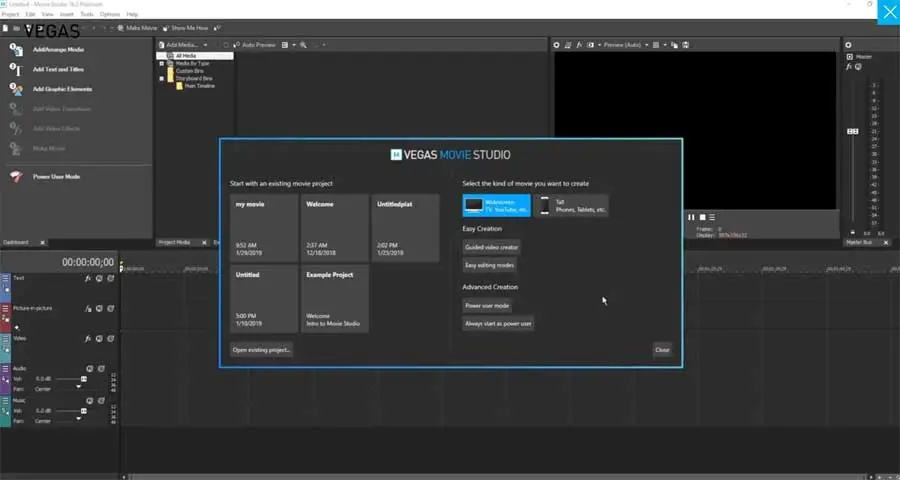This screenshot has width=900, height=480.
Task: Click Always start as power user
Action: [x=498, y=324]
